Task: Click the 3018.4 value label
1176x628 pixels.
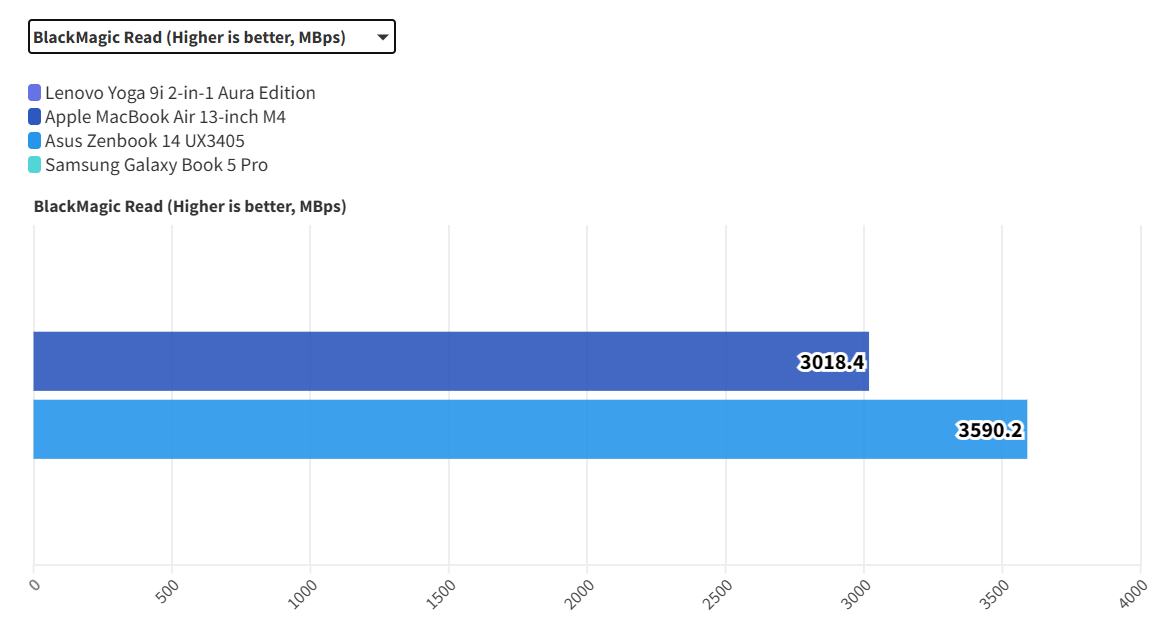Action: click(x=831, y=362)
